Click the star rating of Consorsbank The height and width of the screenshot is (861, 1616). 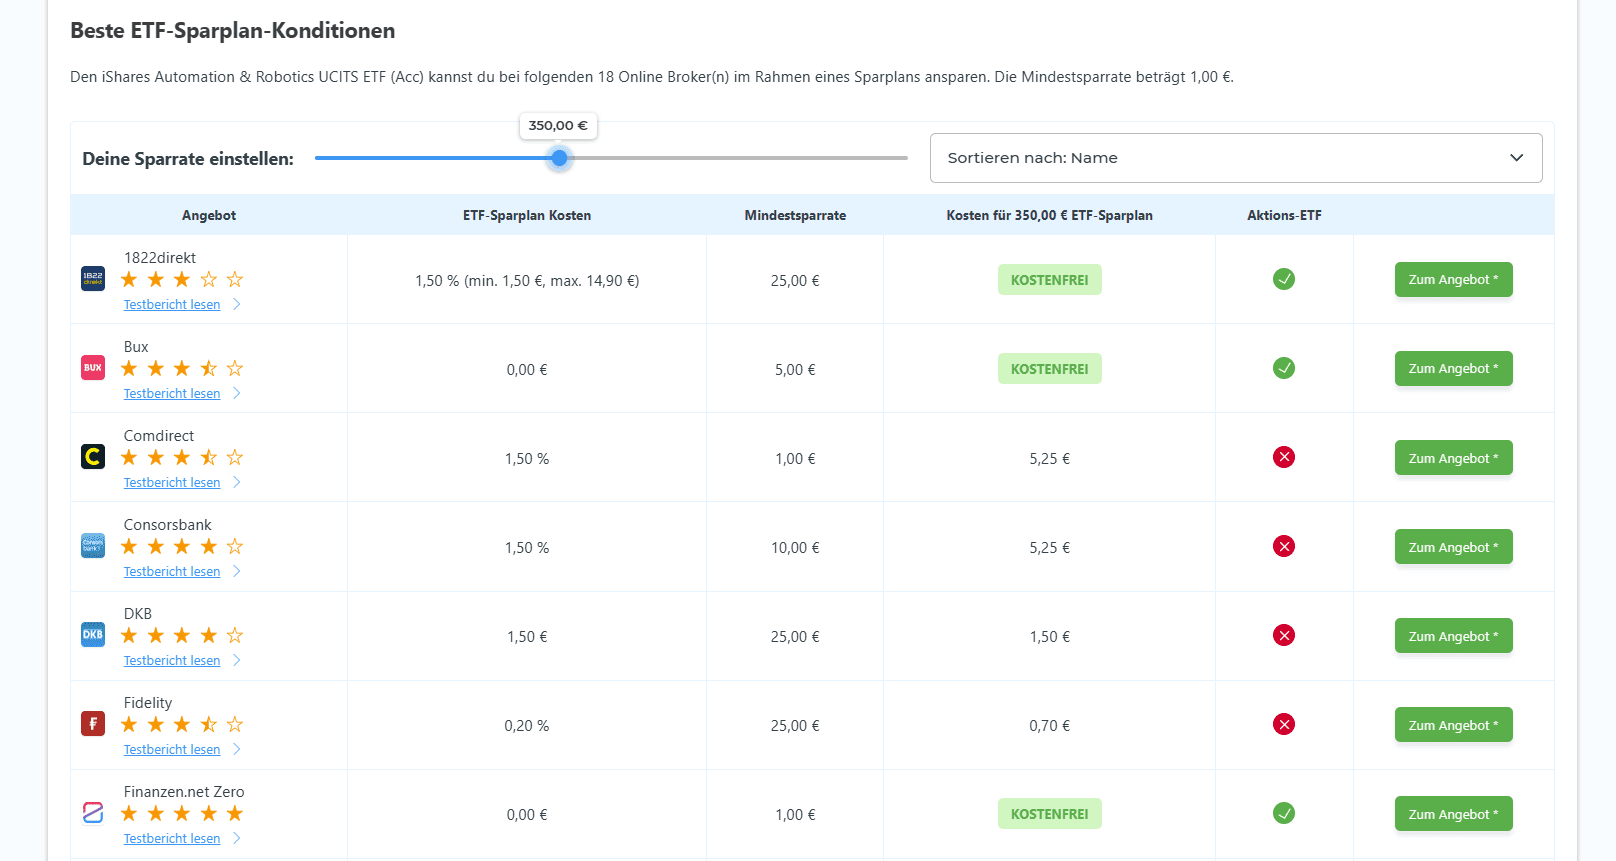182,546
